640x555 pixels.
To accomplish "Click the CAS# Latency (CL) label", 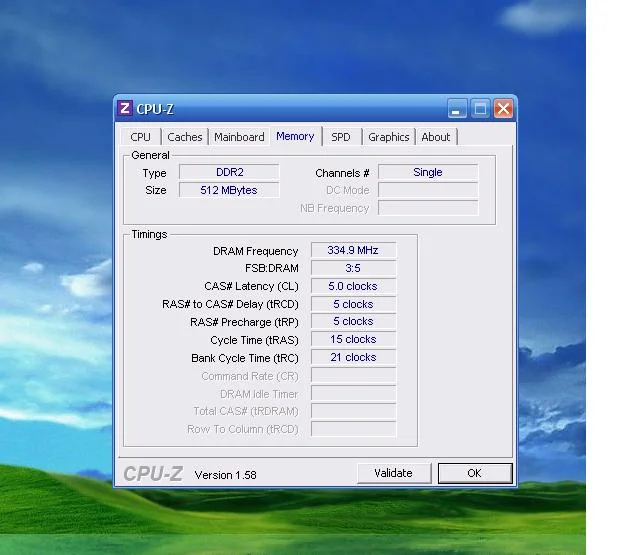I will [x=251, y=286].
